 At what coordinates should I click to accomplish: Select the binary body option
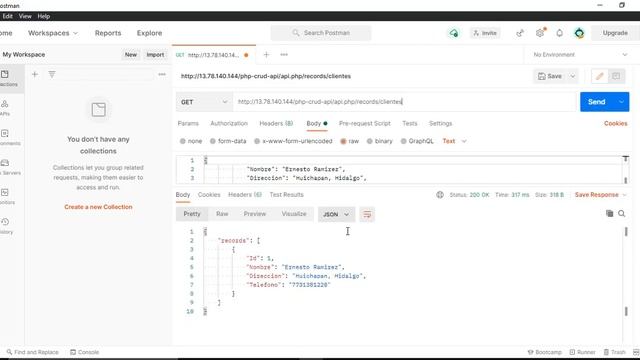[x=379, y=141]
